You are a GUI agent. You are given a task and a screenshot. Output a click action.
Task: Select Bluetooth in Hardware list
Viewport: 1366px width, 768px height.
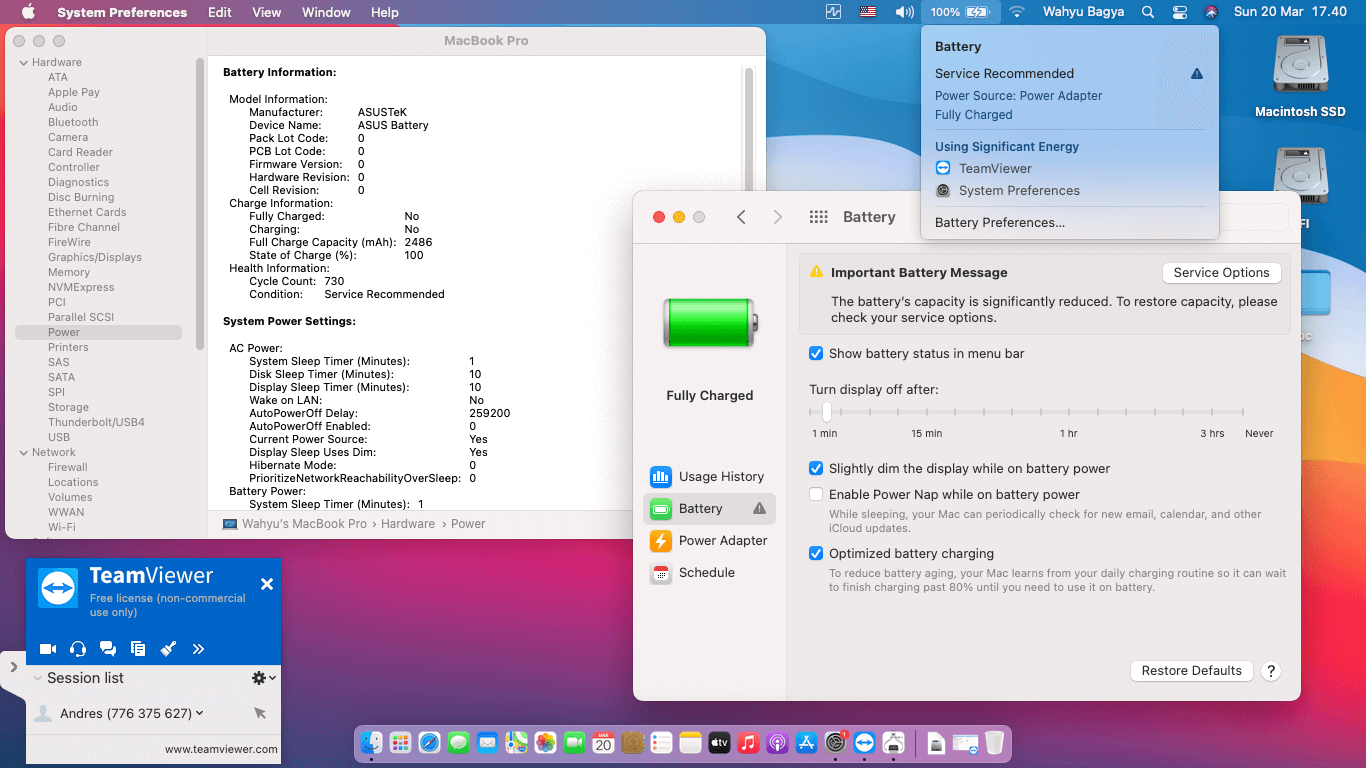[x=73, y=123]
